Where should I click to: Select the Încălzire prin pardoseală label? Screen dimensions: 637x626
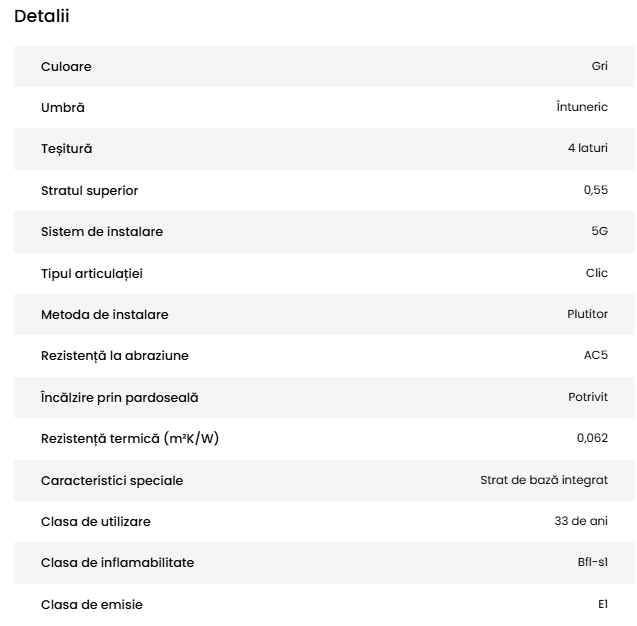point(119,397)
